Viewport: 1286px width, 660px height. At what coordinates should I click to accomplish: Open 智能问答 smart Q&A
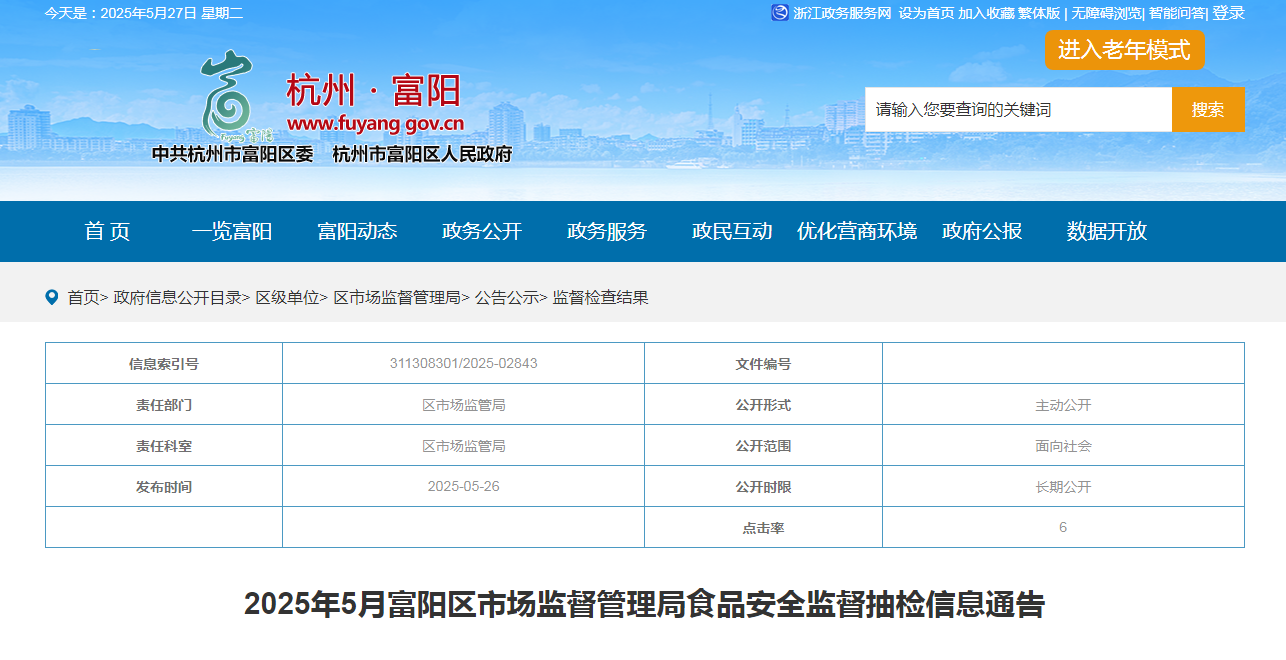coord(1177,13)
